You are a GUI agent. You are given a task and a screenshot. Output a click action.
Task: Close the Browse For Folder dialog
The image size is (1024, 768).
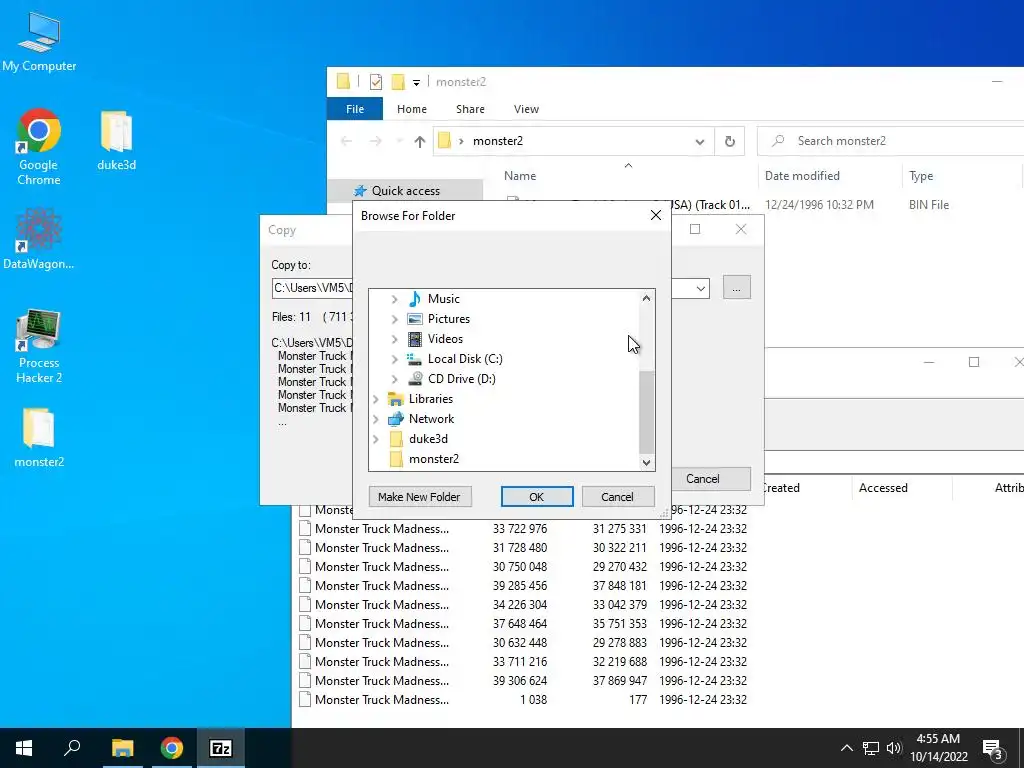pyautogui.click(x=656, y=216)
